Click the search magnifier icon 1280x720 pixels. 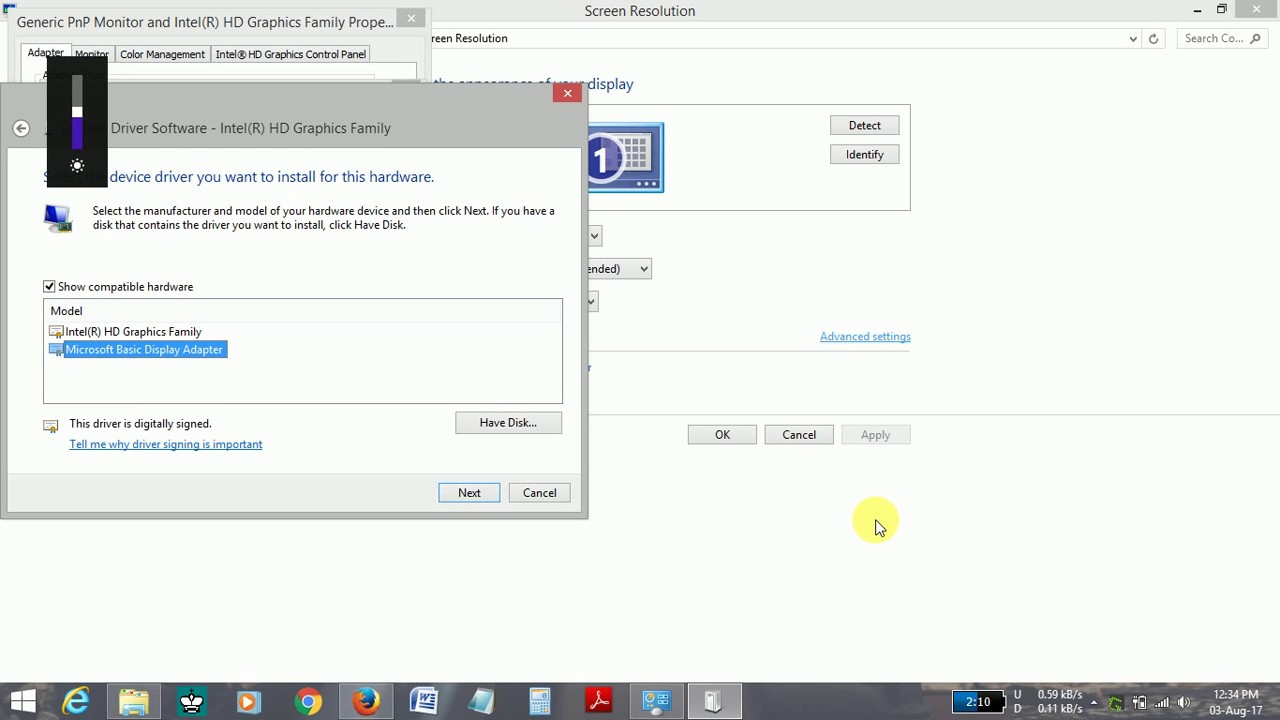[1257, 39]
